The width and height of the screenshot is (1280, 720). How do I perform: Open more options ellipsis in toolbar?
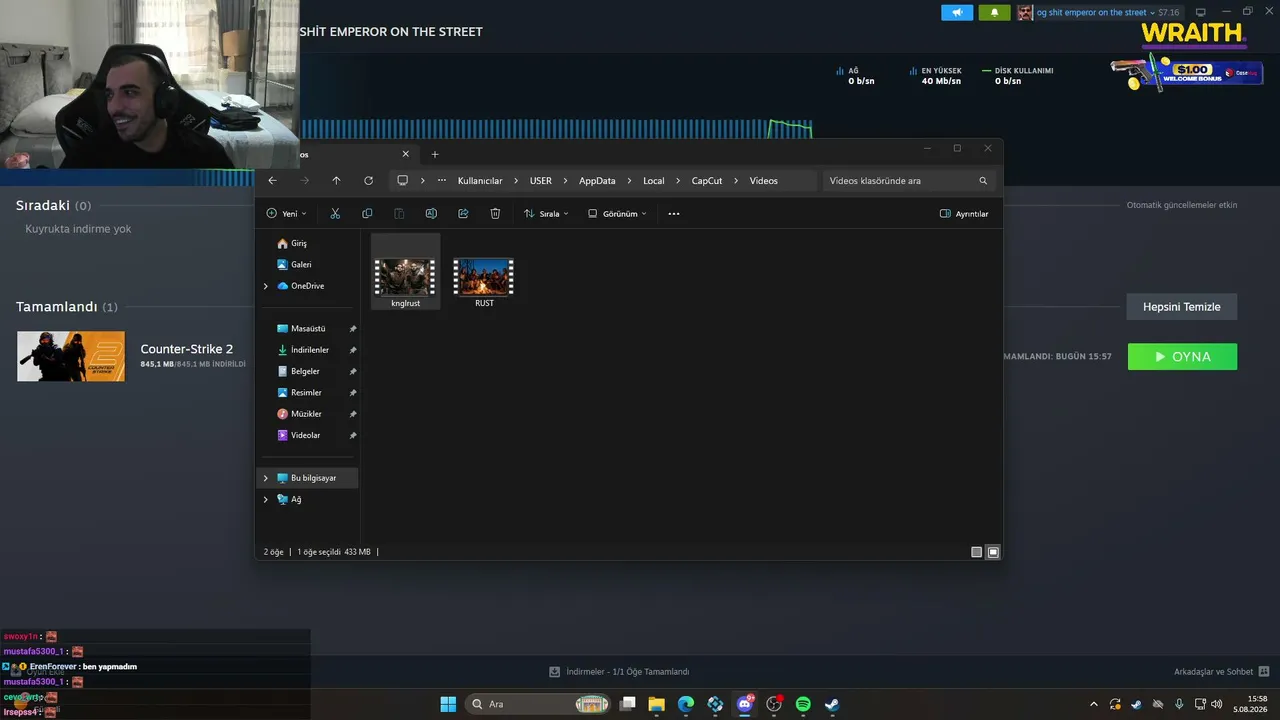click(x=674, y=214)
